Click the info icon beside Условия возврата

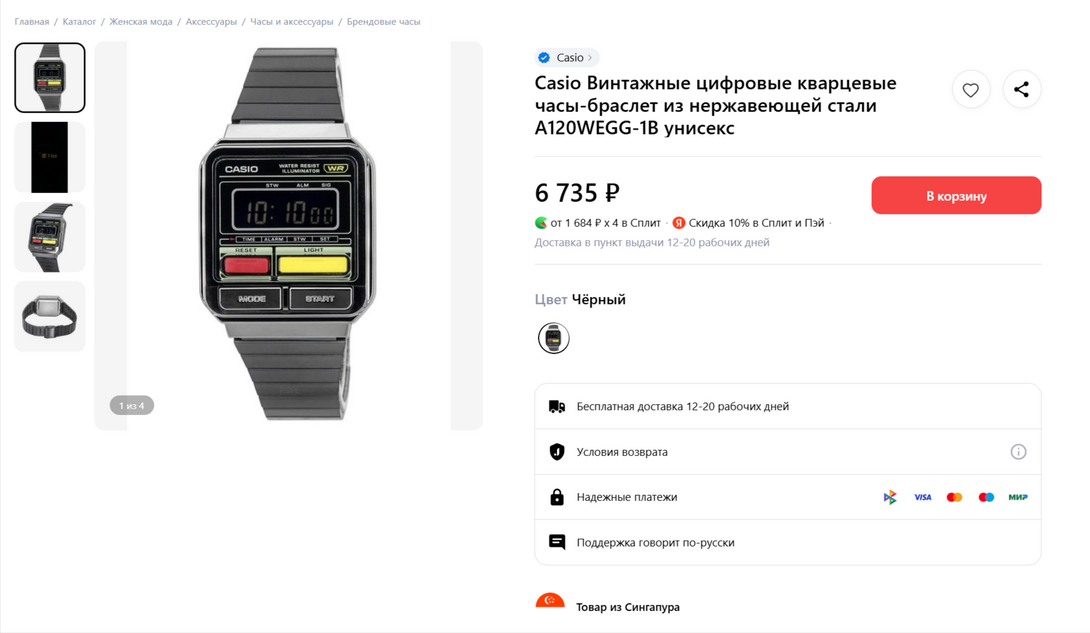click(1018, 452)
